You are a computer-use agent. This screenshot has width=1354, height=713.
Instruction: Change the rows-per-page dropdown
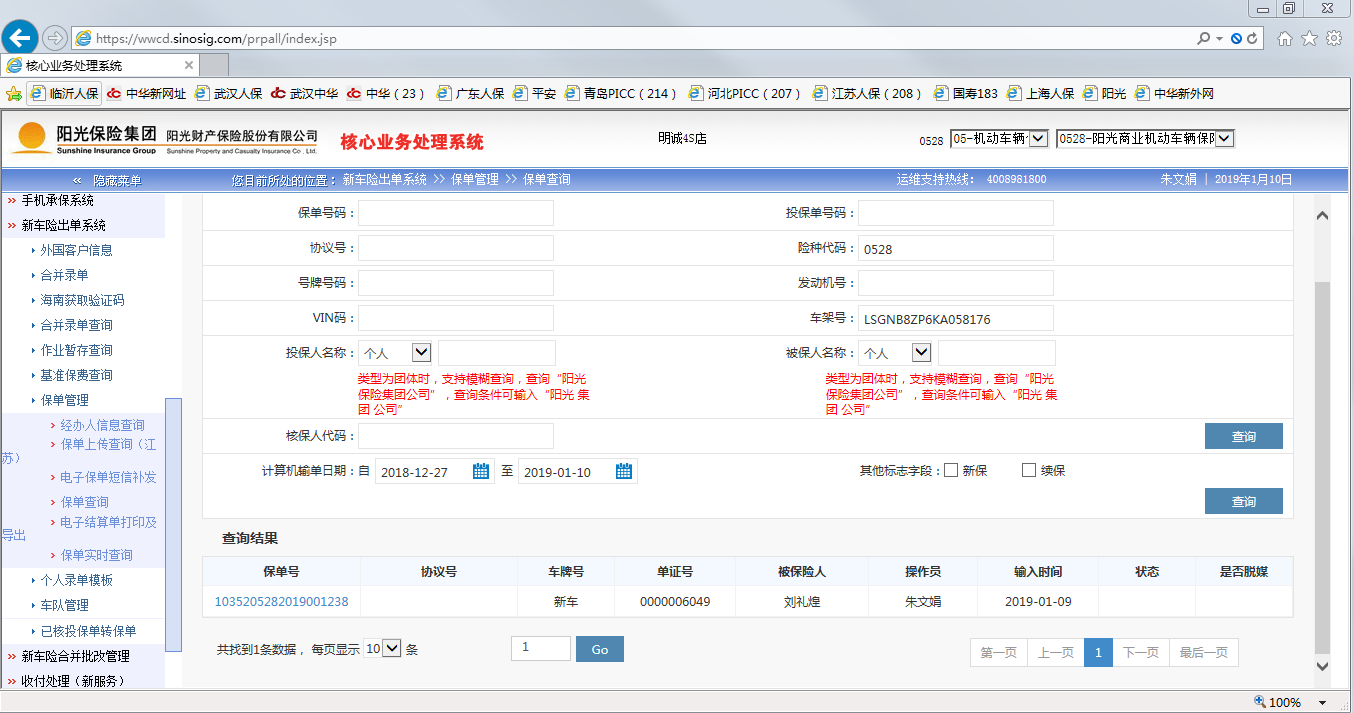click(x=382, y=648)
